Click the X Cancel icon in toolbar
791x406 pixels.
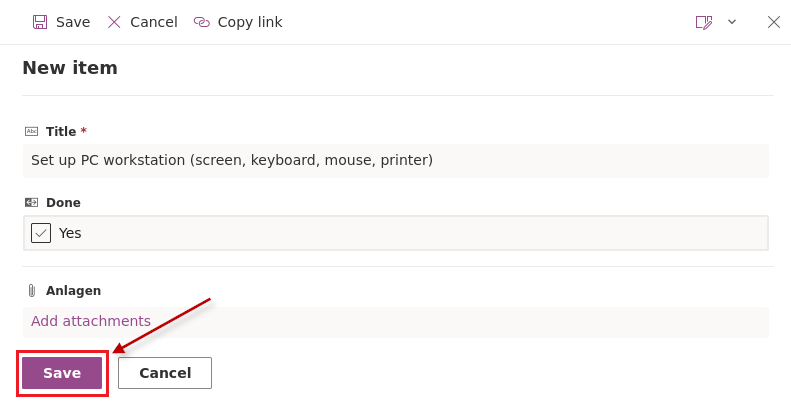coord(115,22)
